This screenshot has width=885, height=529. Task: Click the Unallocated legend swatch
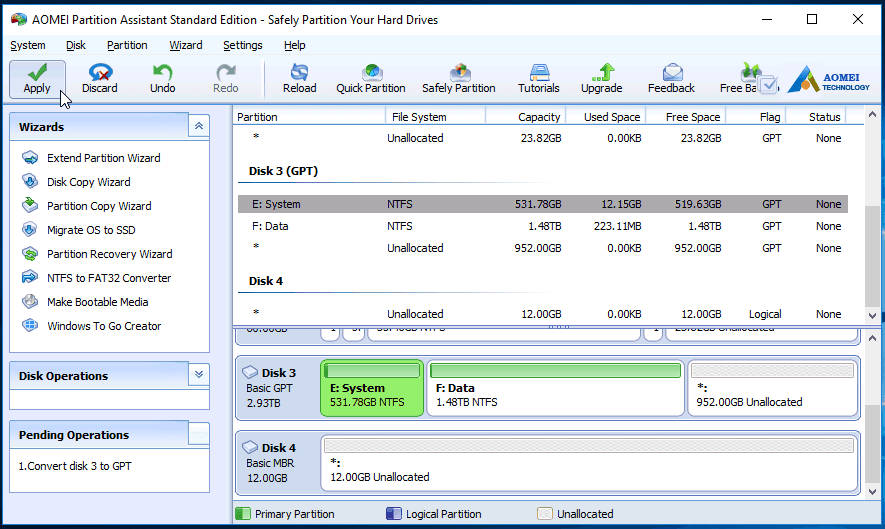[545, 514]
